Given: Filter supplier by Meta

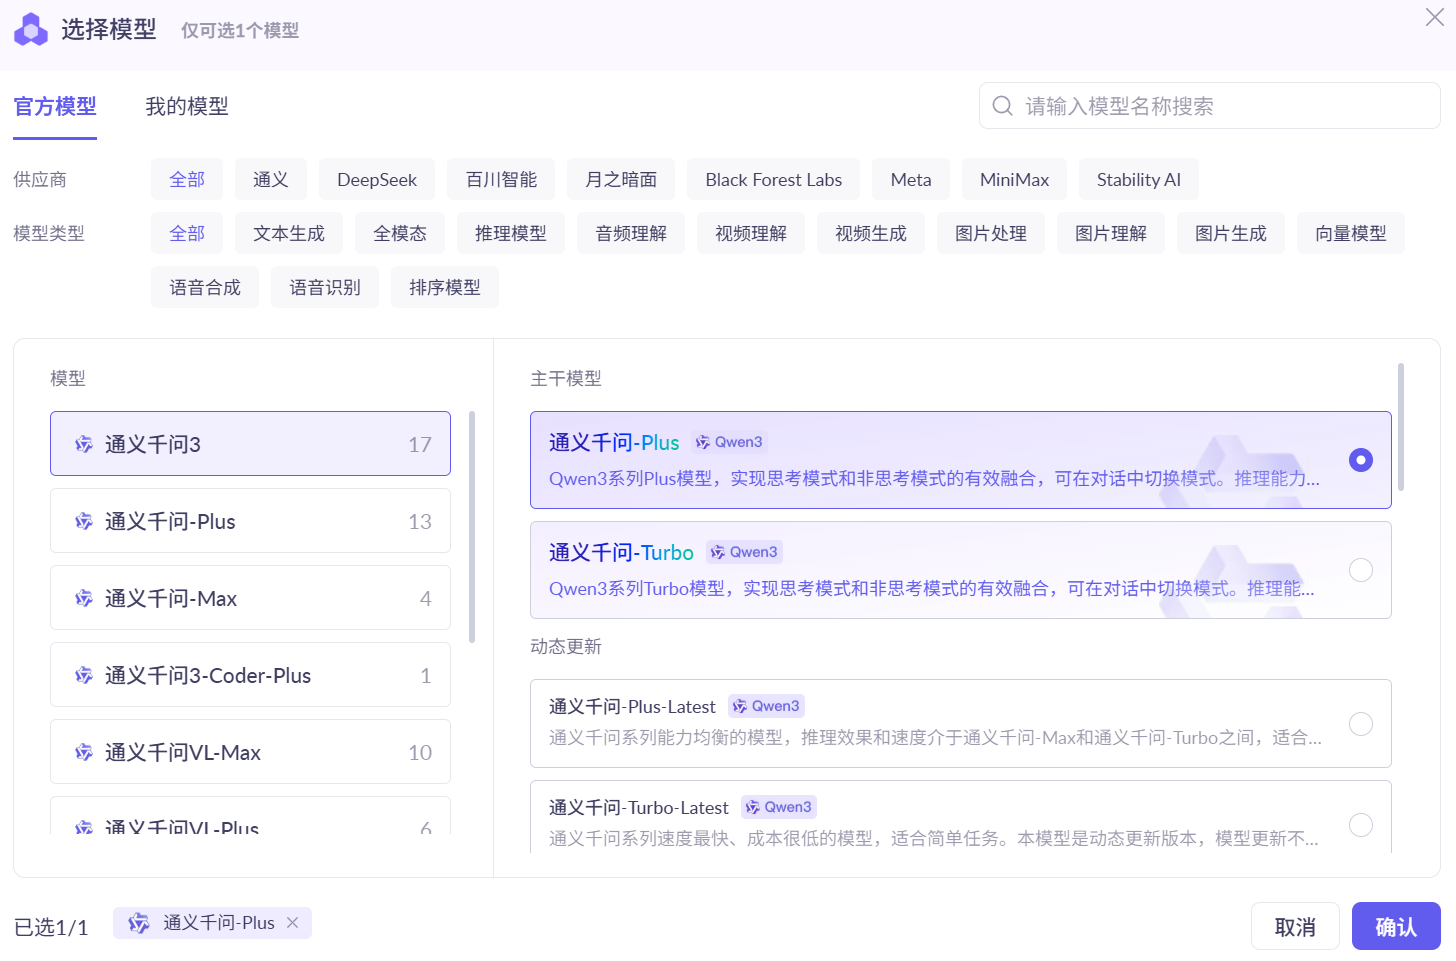Looking at the screenshot, I should (x=911, y=179).
